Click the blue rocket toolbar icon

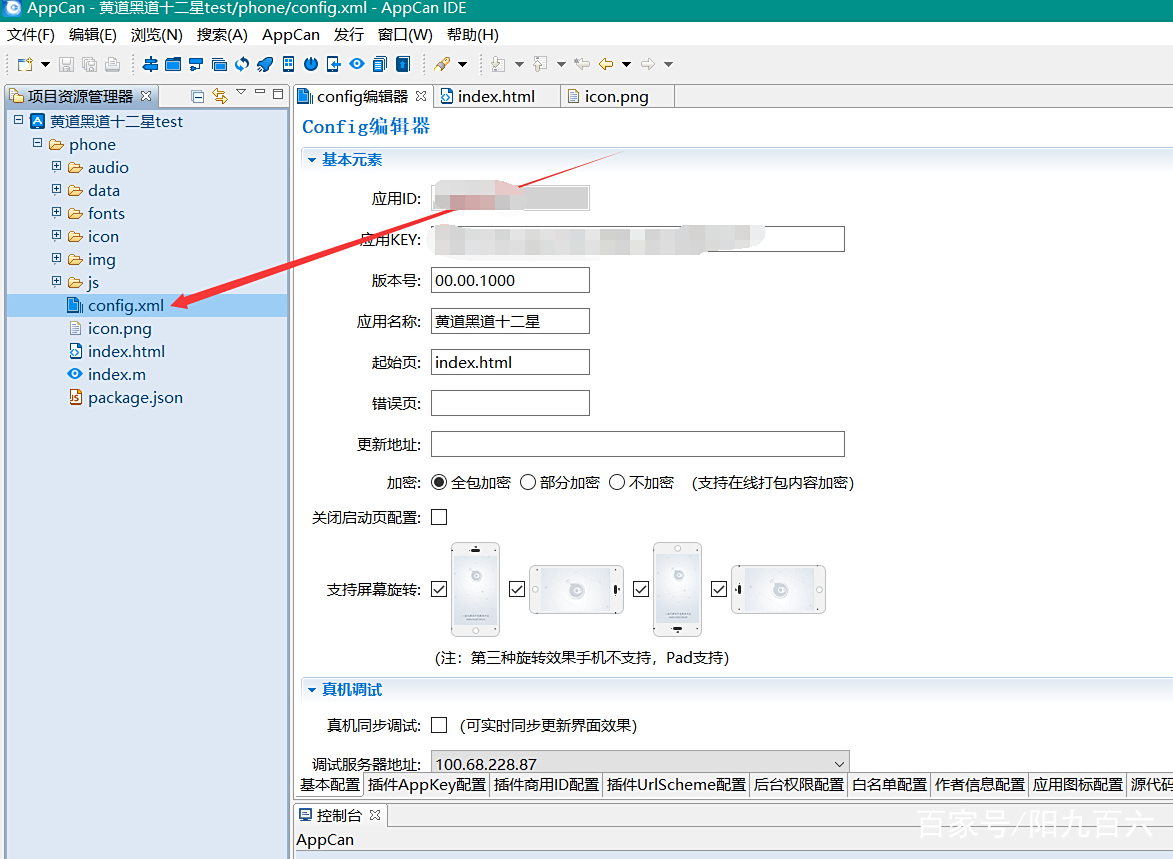[265, 64]
